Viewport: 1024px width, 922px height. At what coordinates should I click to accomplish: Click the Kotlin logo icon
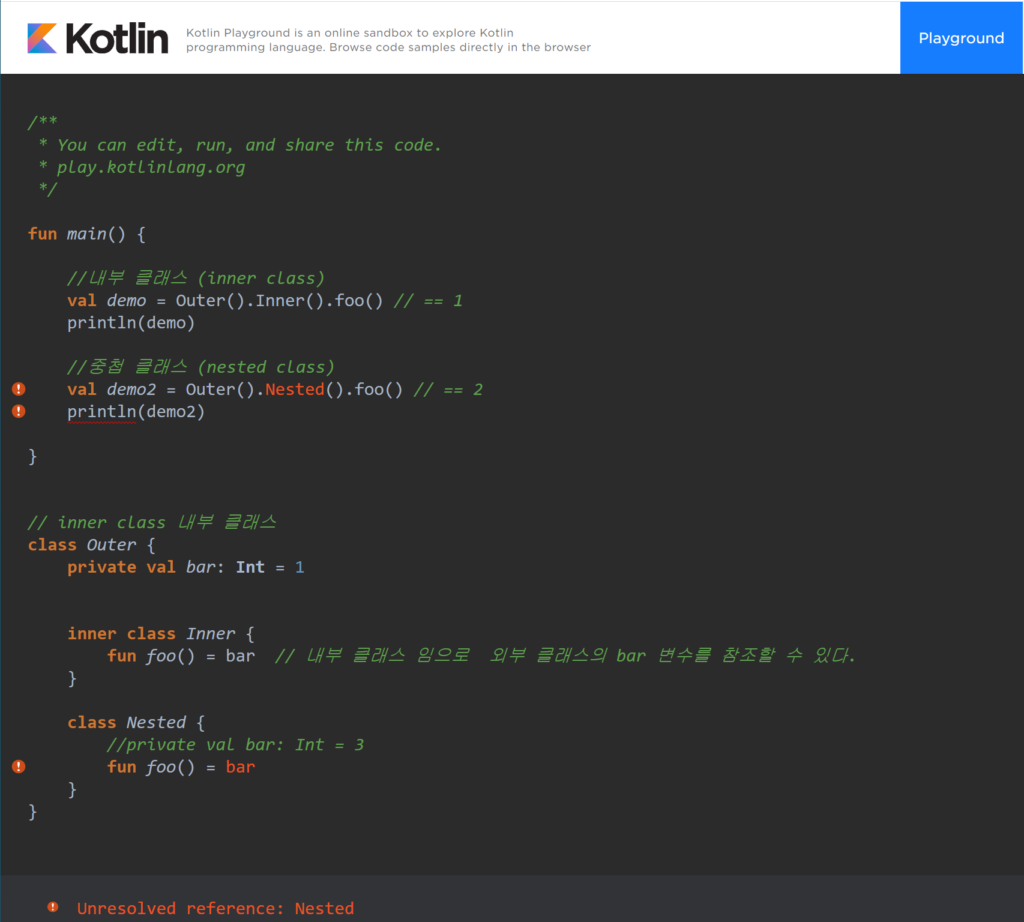tap(42, 38)
